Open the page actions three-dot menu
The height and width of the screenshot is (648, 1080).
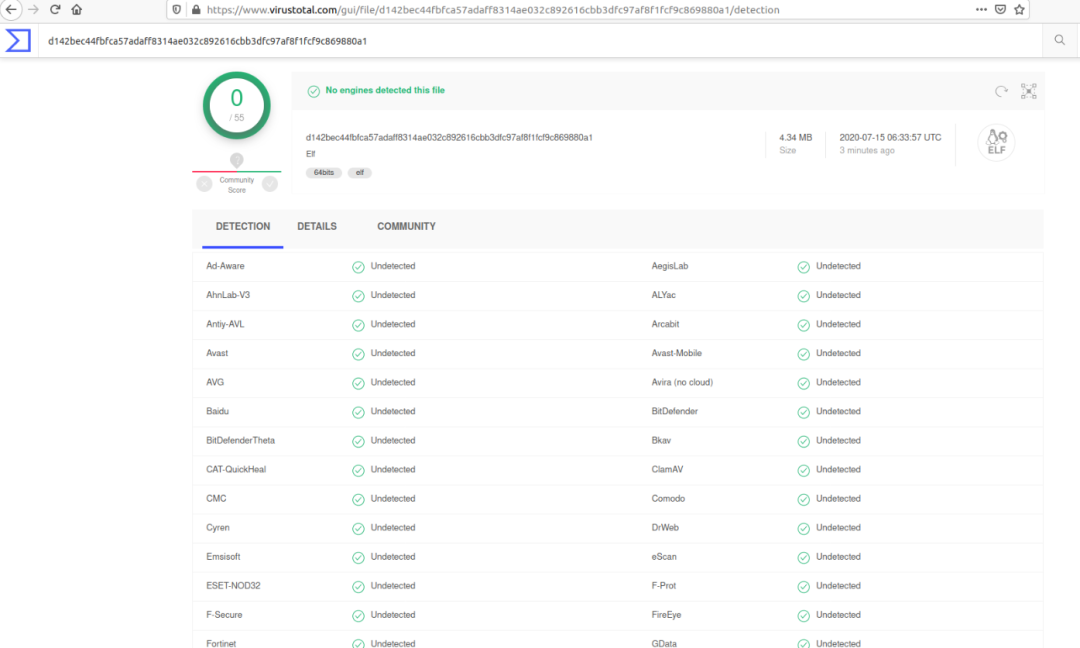(981, 10)
